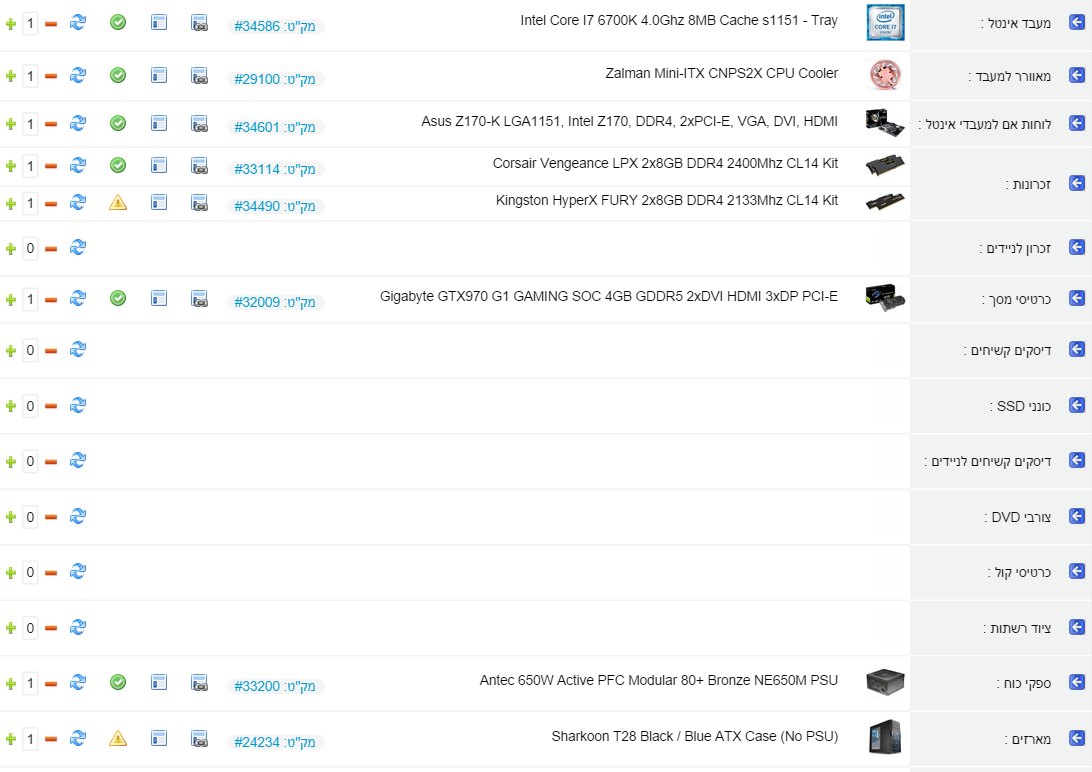Increase quantity of the Corsair Vengeance memory

(x=11, y=166)
